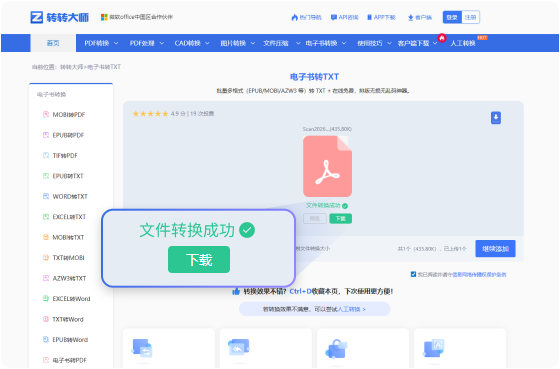The width and height of the screenshot is (560, 369).
Task: Expand the 客户端下载 dropdown menu
Action: coord(417,43)
